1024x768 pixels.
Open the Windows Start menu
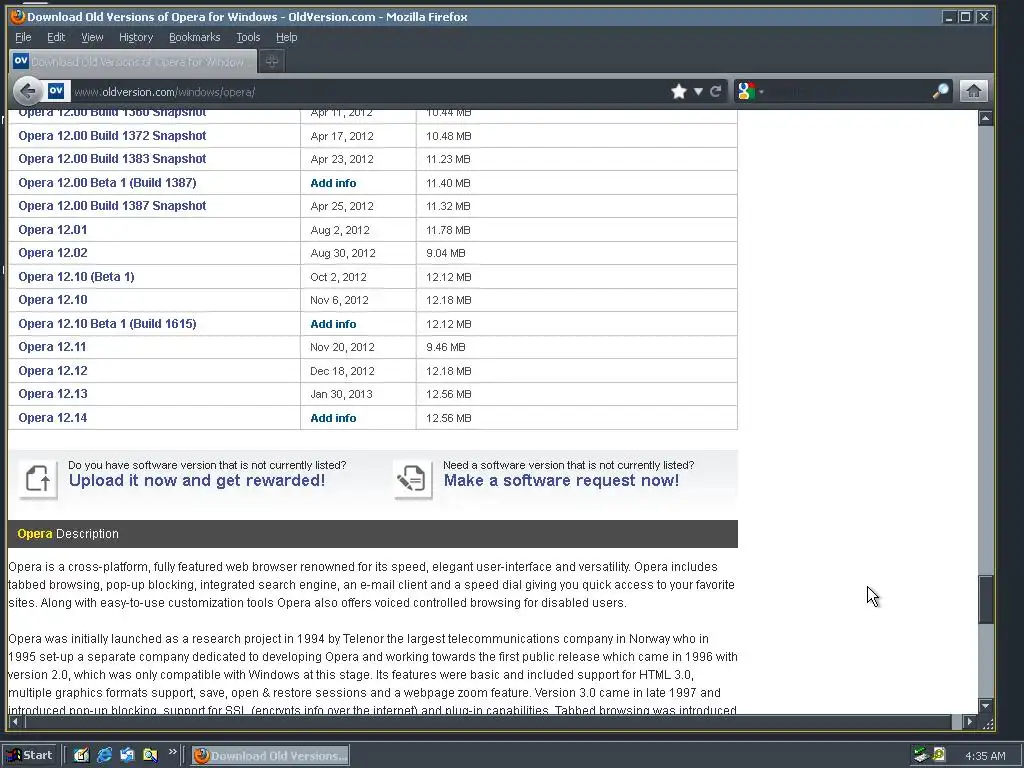(29, 755)
